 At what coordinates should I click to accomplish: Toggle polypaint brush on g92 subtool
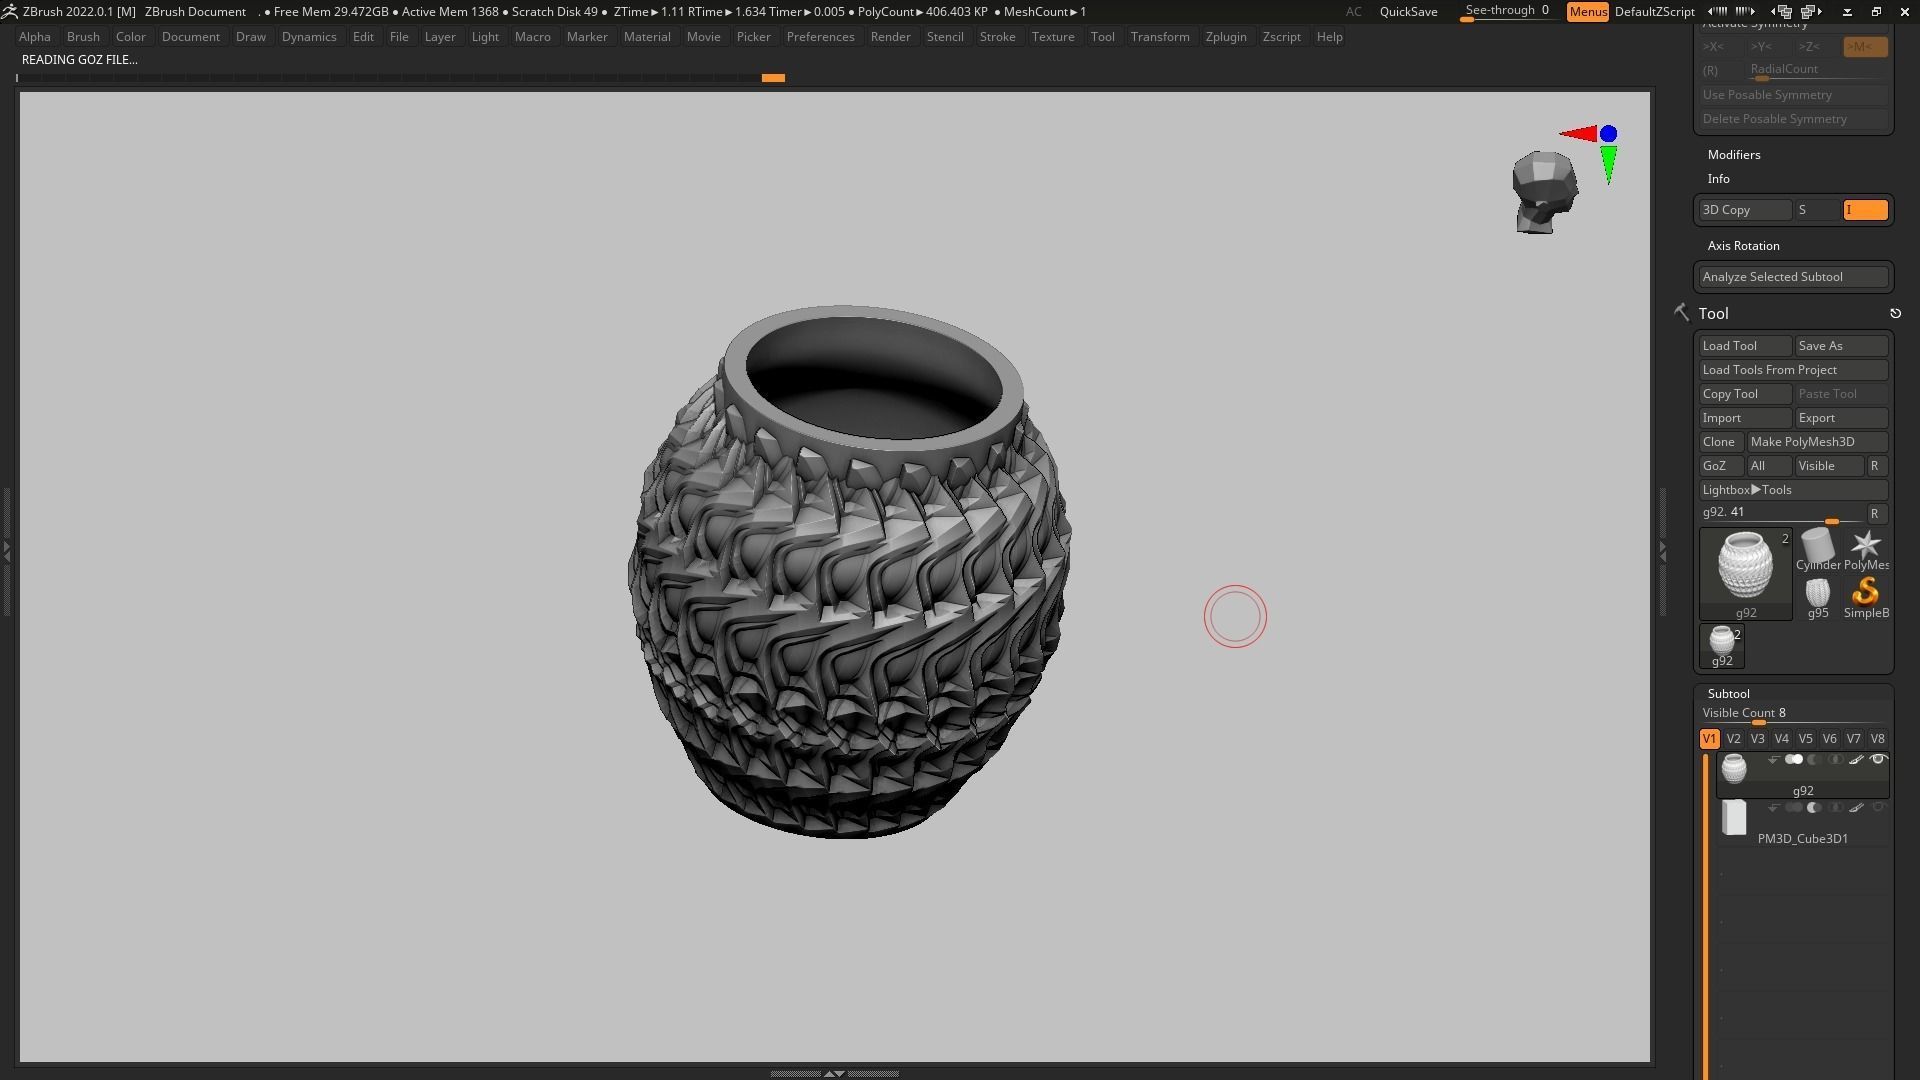point(1856,760)
